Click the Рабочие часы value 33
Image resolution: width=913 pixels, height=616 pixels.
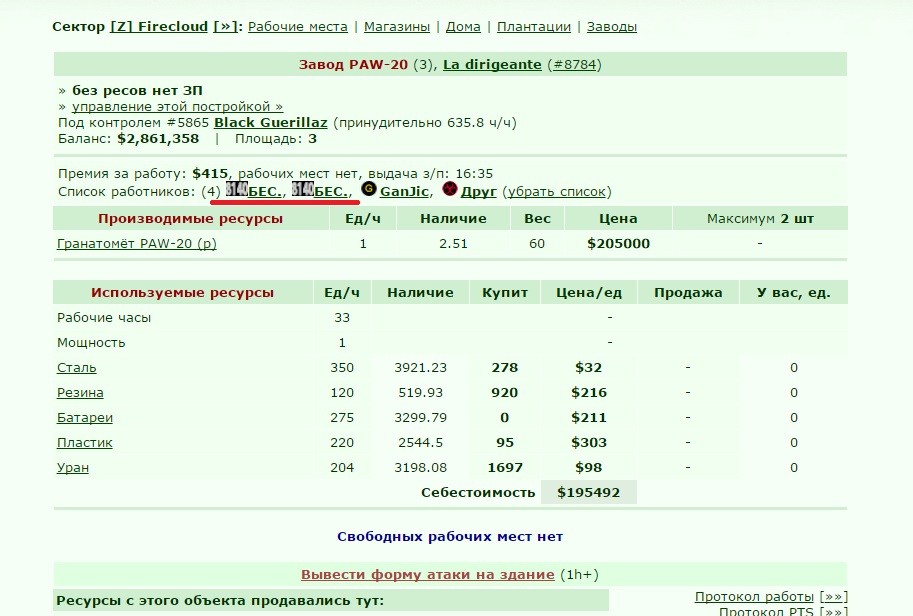click(342, 318)
